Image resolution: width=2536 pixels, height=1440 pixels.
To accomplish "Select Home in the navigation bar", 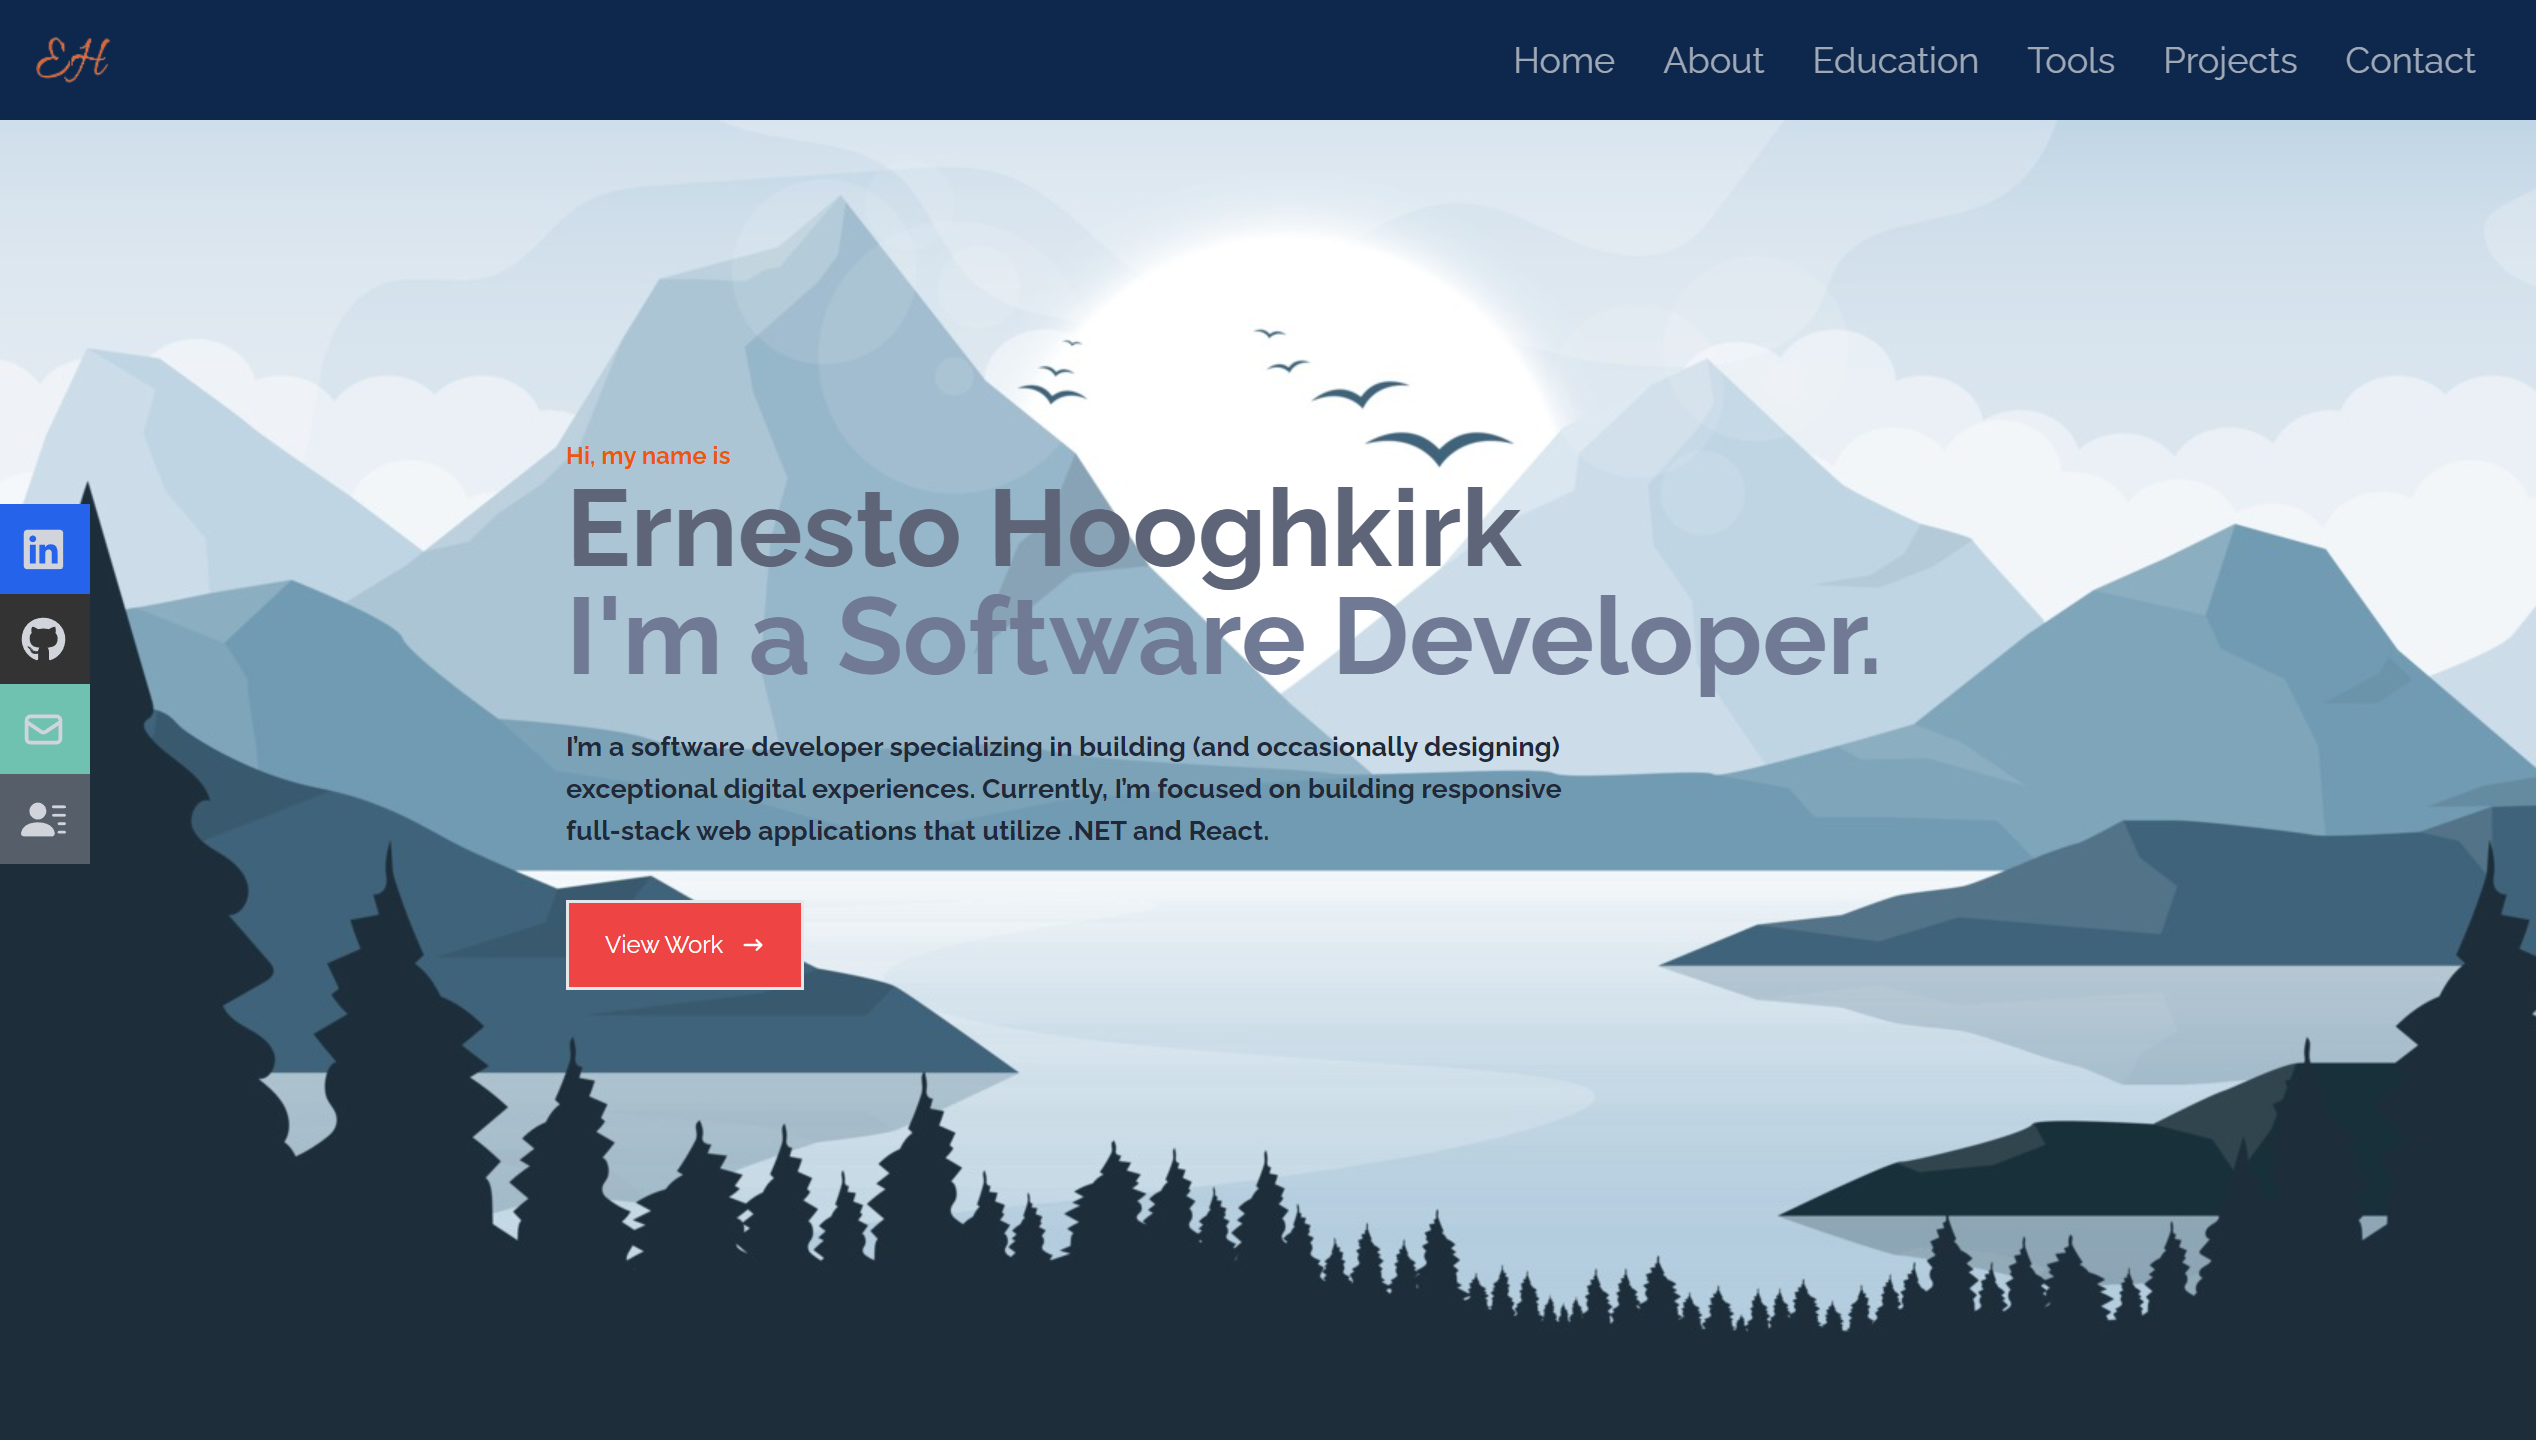I will coord(1563,61).
